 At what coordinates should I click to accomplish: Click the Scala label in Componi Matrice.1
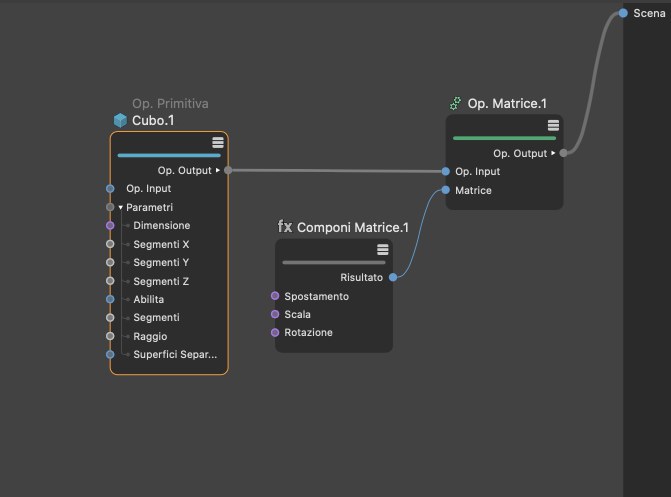click(x=297, y=314)
